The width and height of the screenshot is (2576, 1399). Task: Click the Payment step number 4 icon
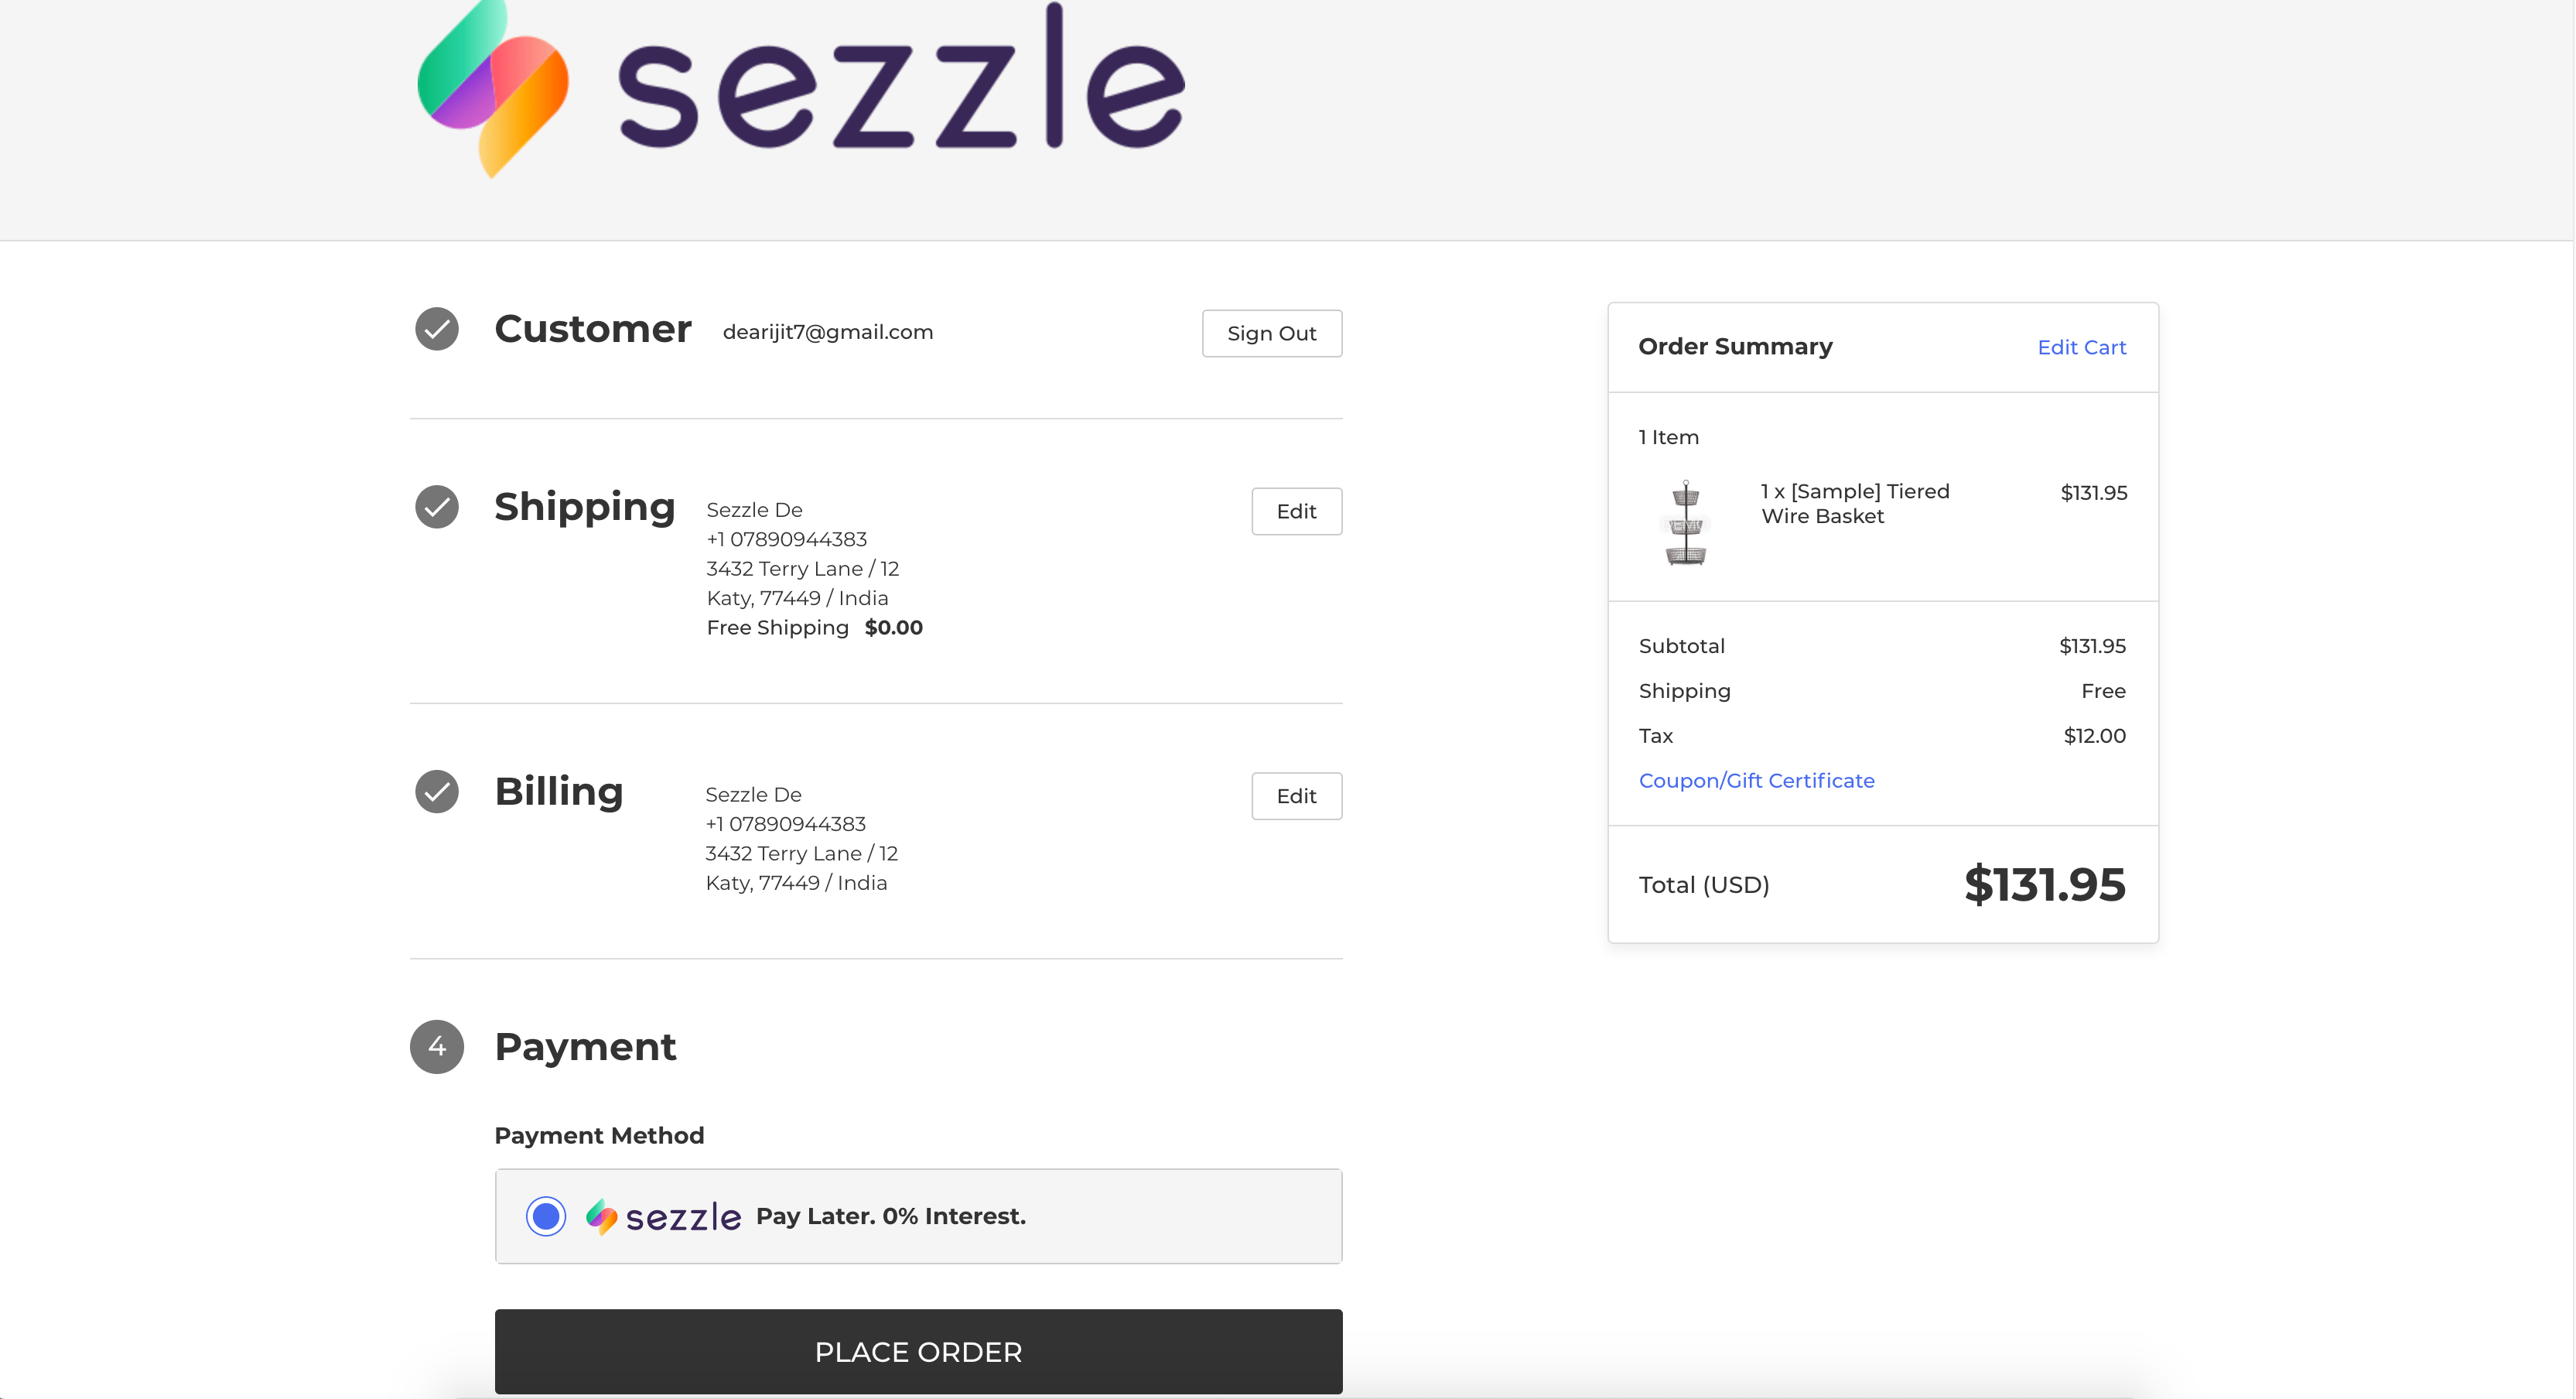(437, 1047)
